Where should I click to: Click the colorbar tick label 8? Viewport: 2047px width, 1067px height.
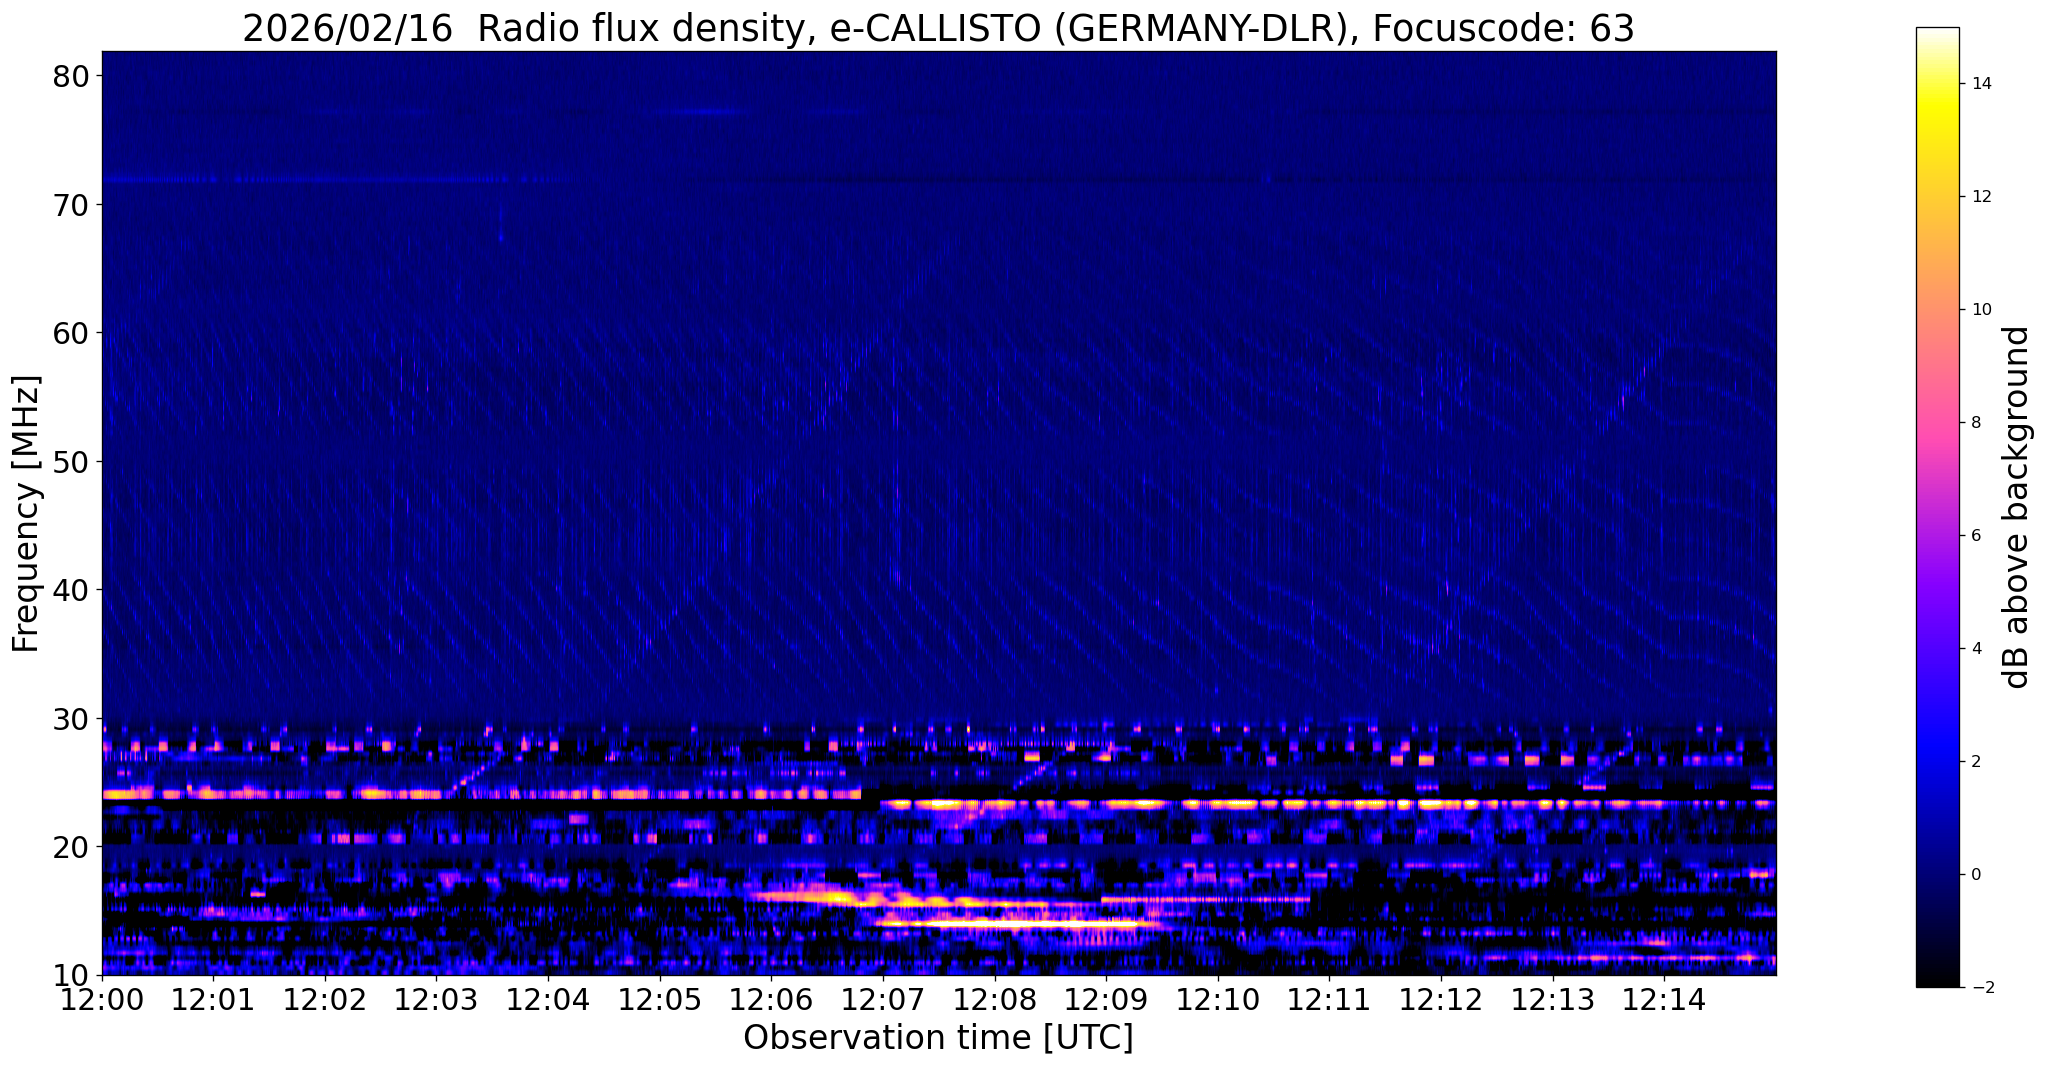point(1974,423)
